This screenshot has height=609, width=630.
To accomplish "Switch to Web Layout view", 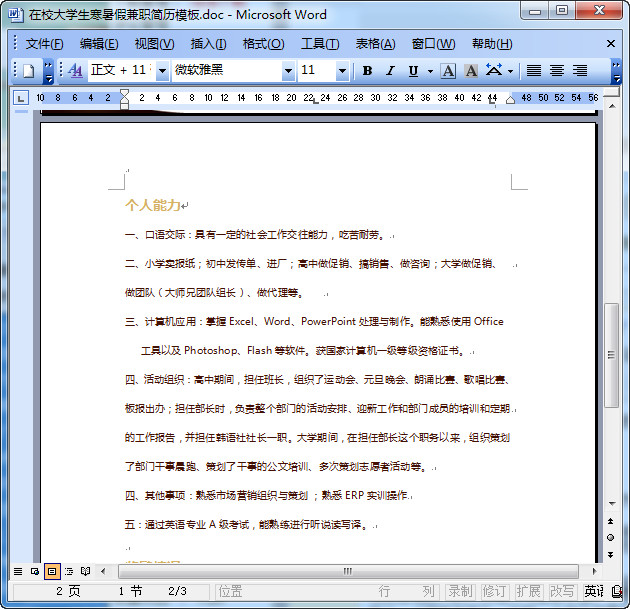I will click(35, 571).
